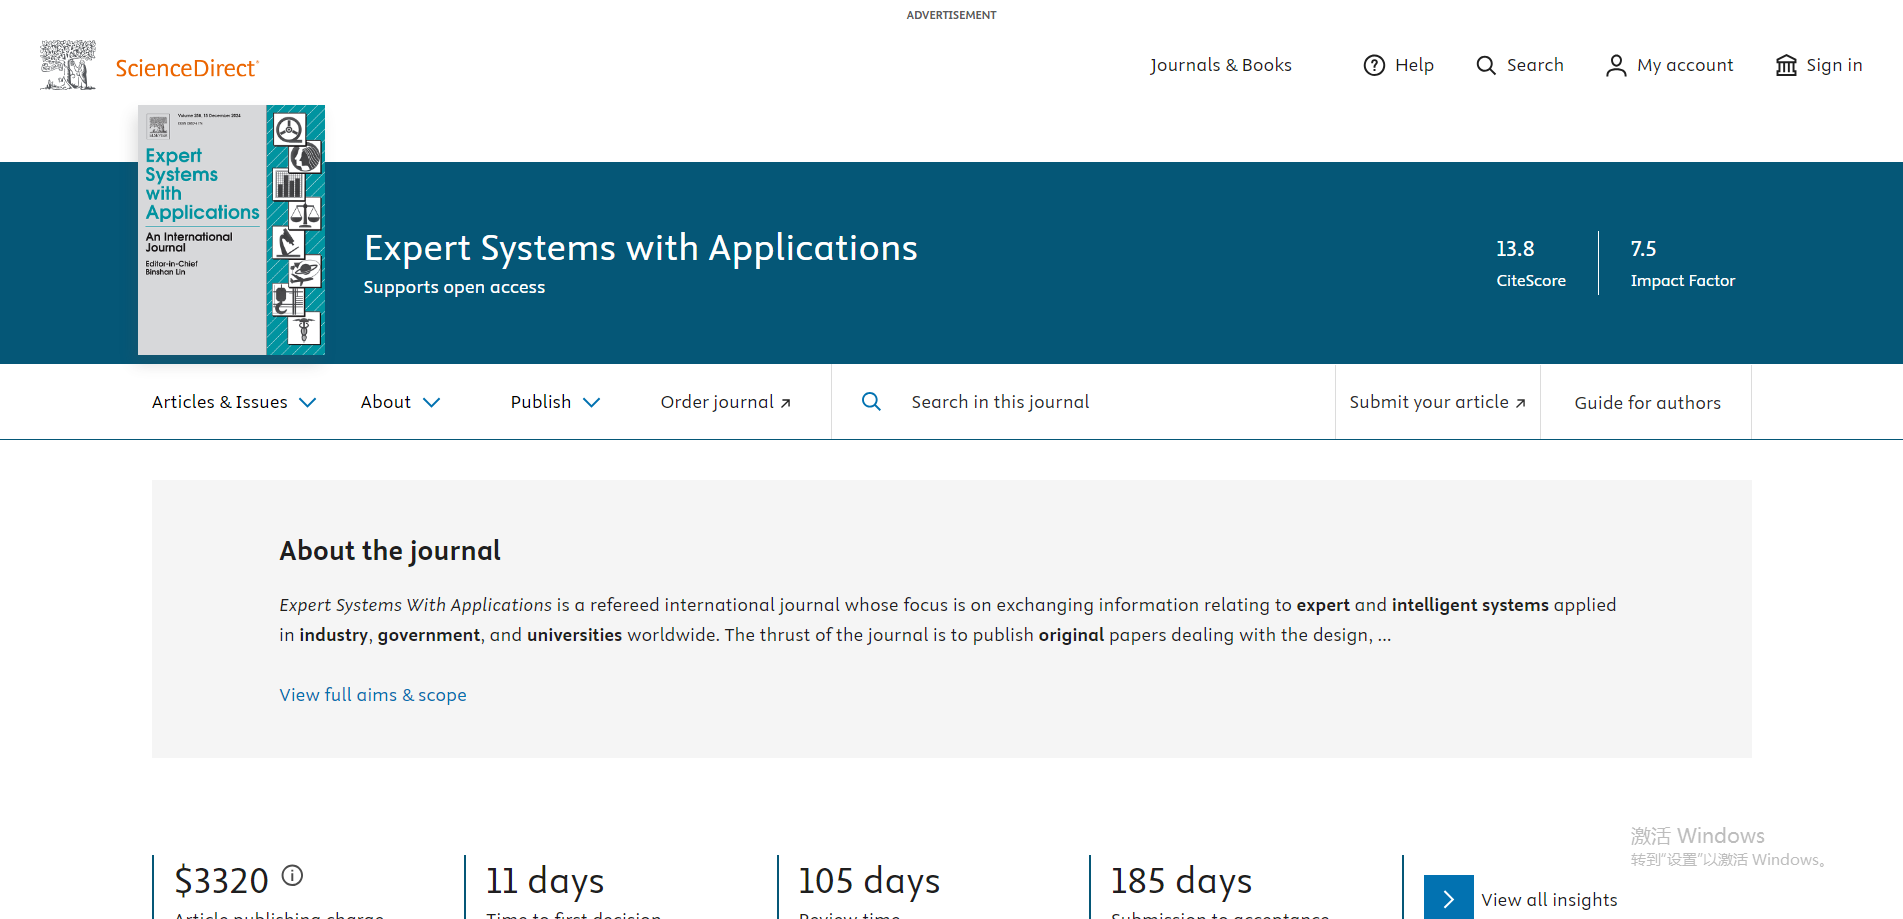Screen dimensions: 1903x919
Task: Expand the Articles & Issues dropdown
Action: (234, 402)
